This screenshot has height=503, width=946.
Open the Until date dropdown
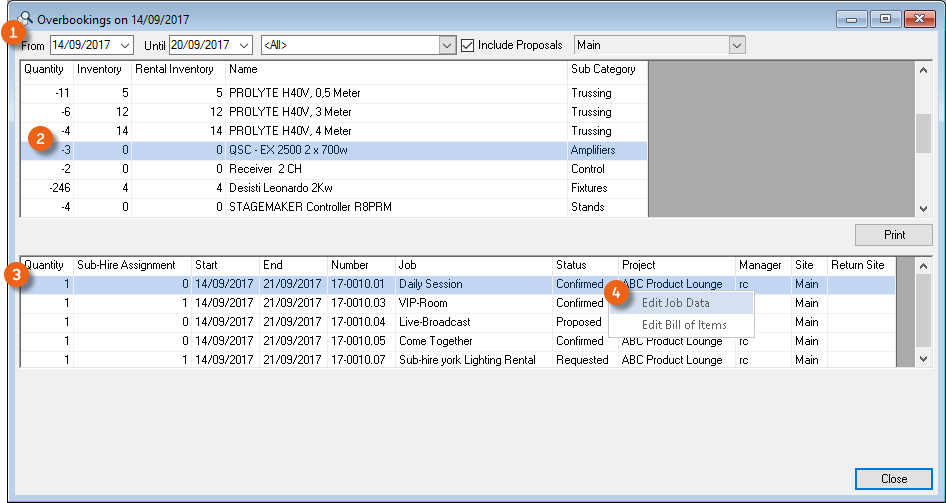click(244, 45)
